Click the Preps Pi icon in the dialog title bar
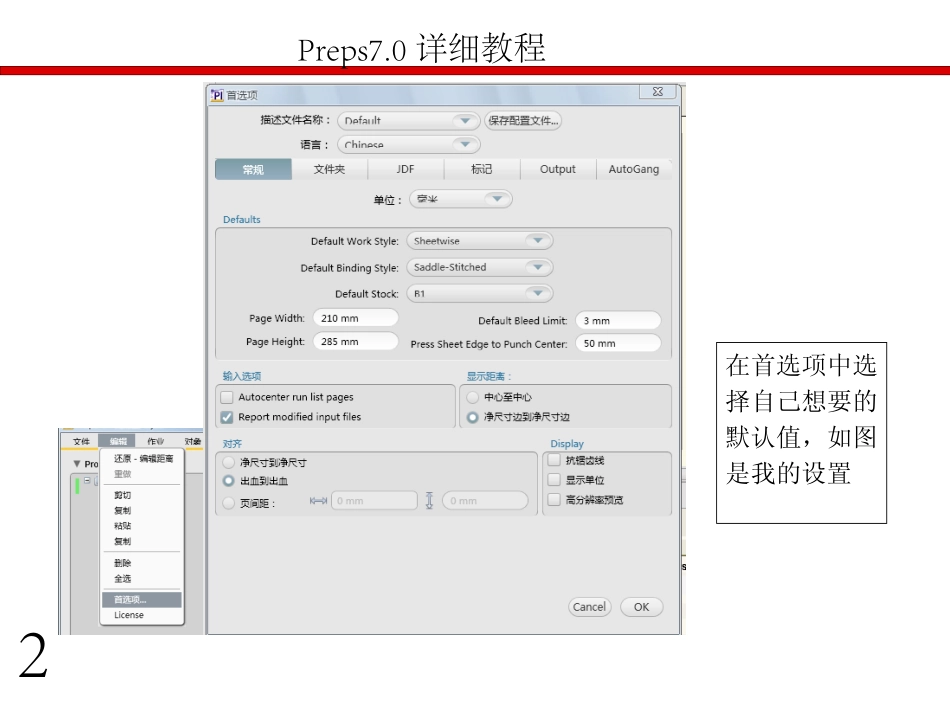Screen dimensions: 950x706 click(x=217, y=95)
